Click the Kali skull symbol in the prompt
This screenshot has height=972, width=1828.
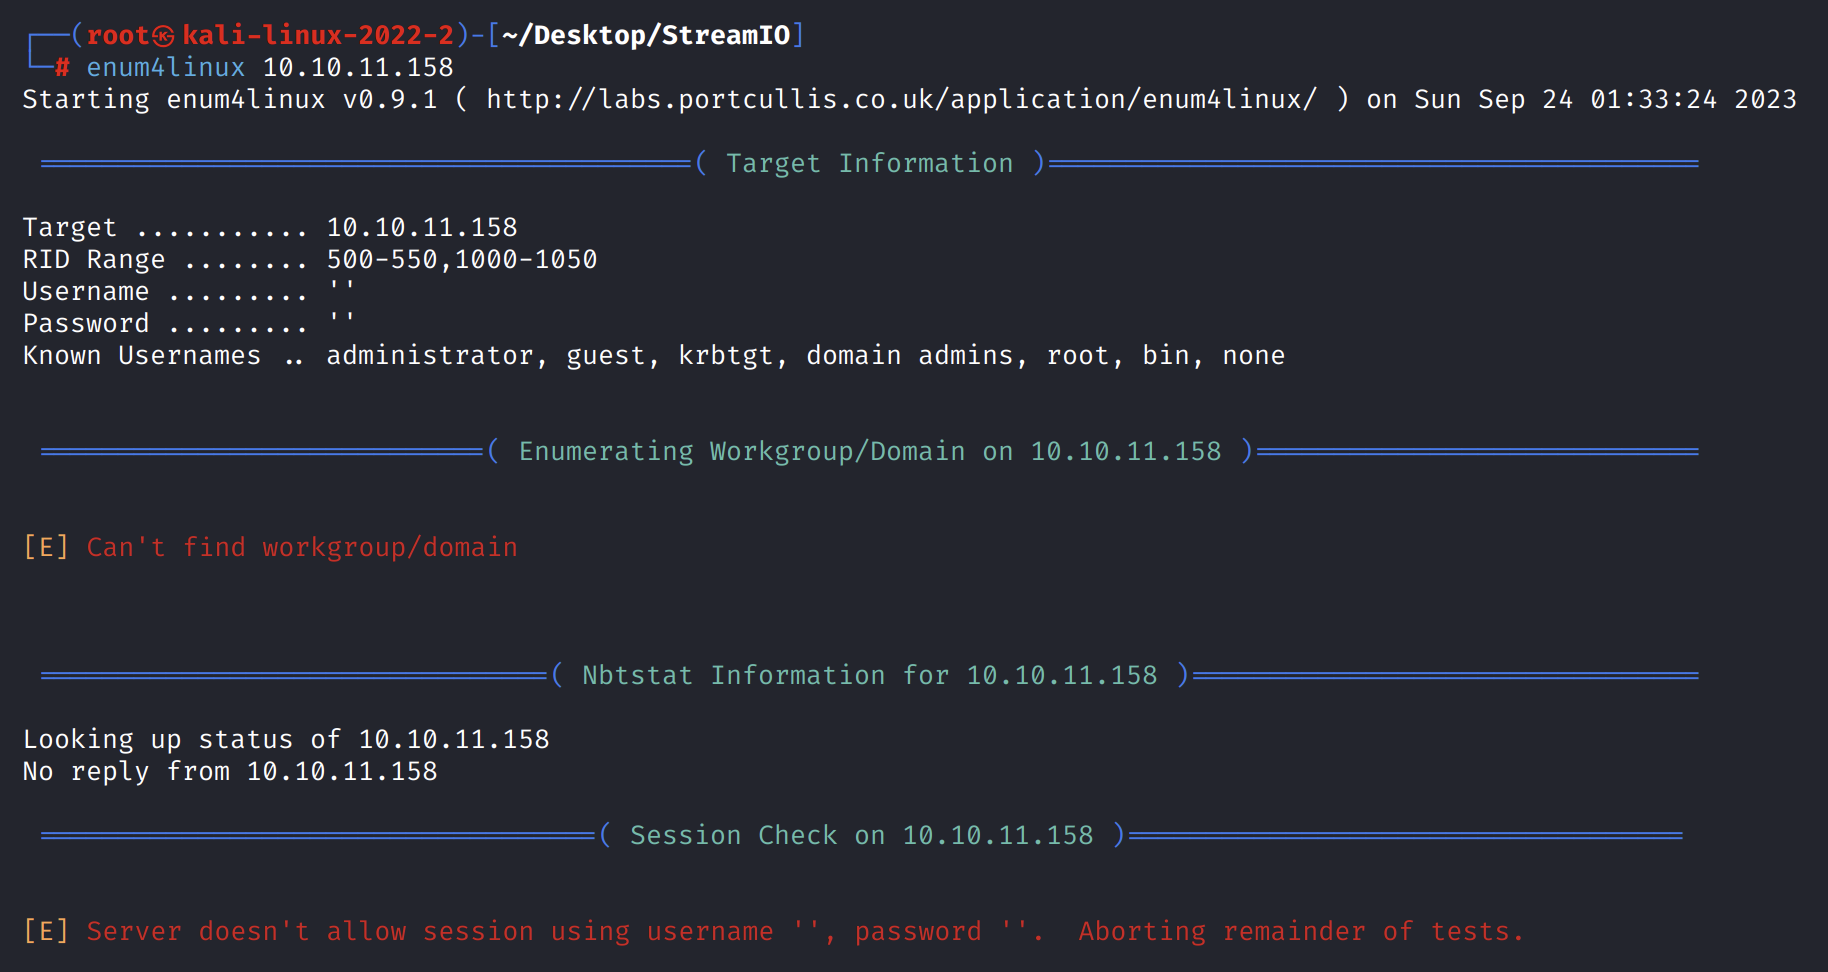point(164,36)
